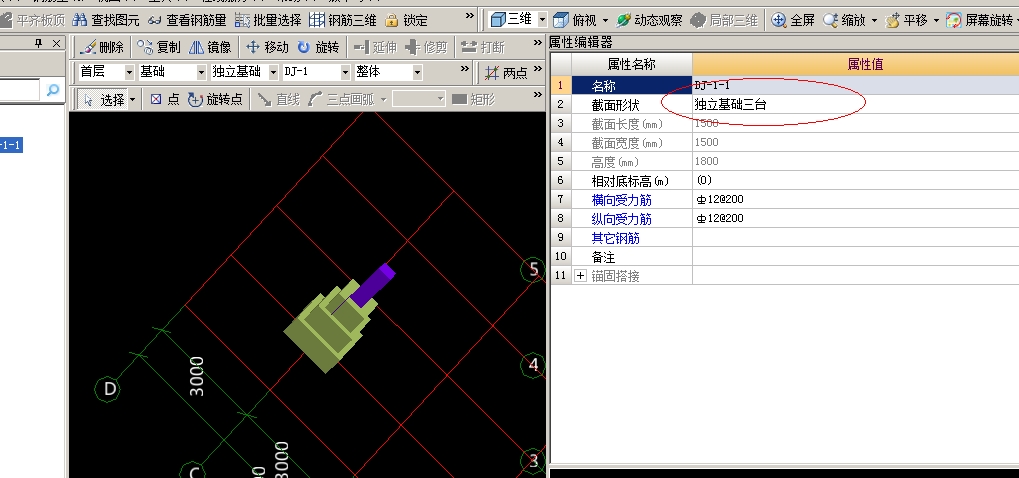Click axis bubble 5

click(533, 270)
